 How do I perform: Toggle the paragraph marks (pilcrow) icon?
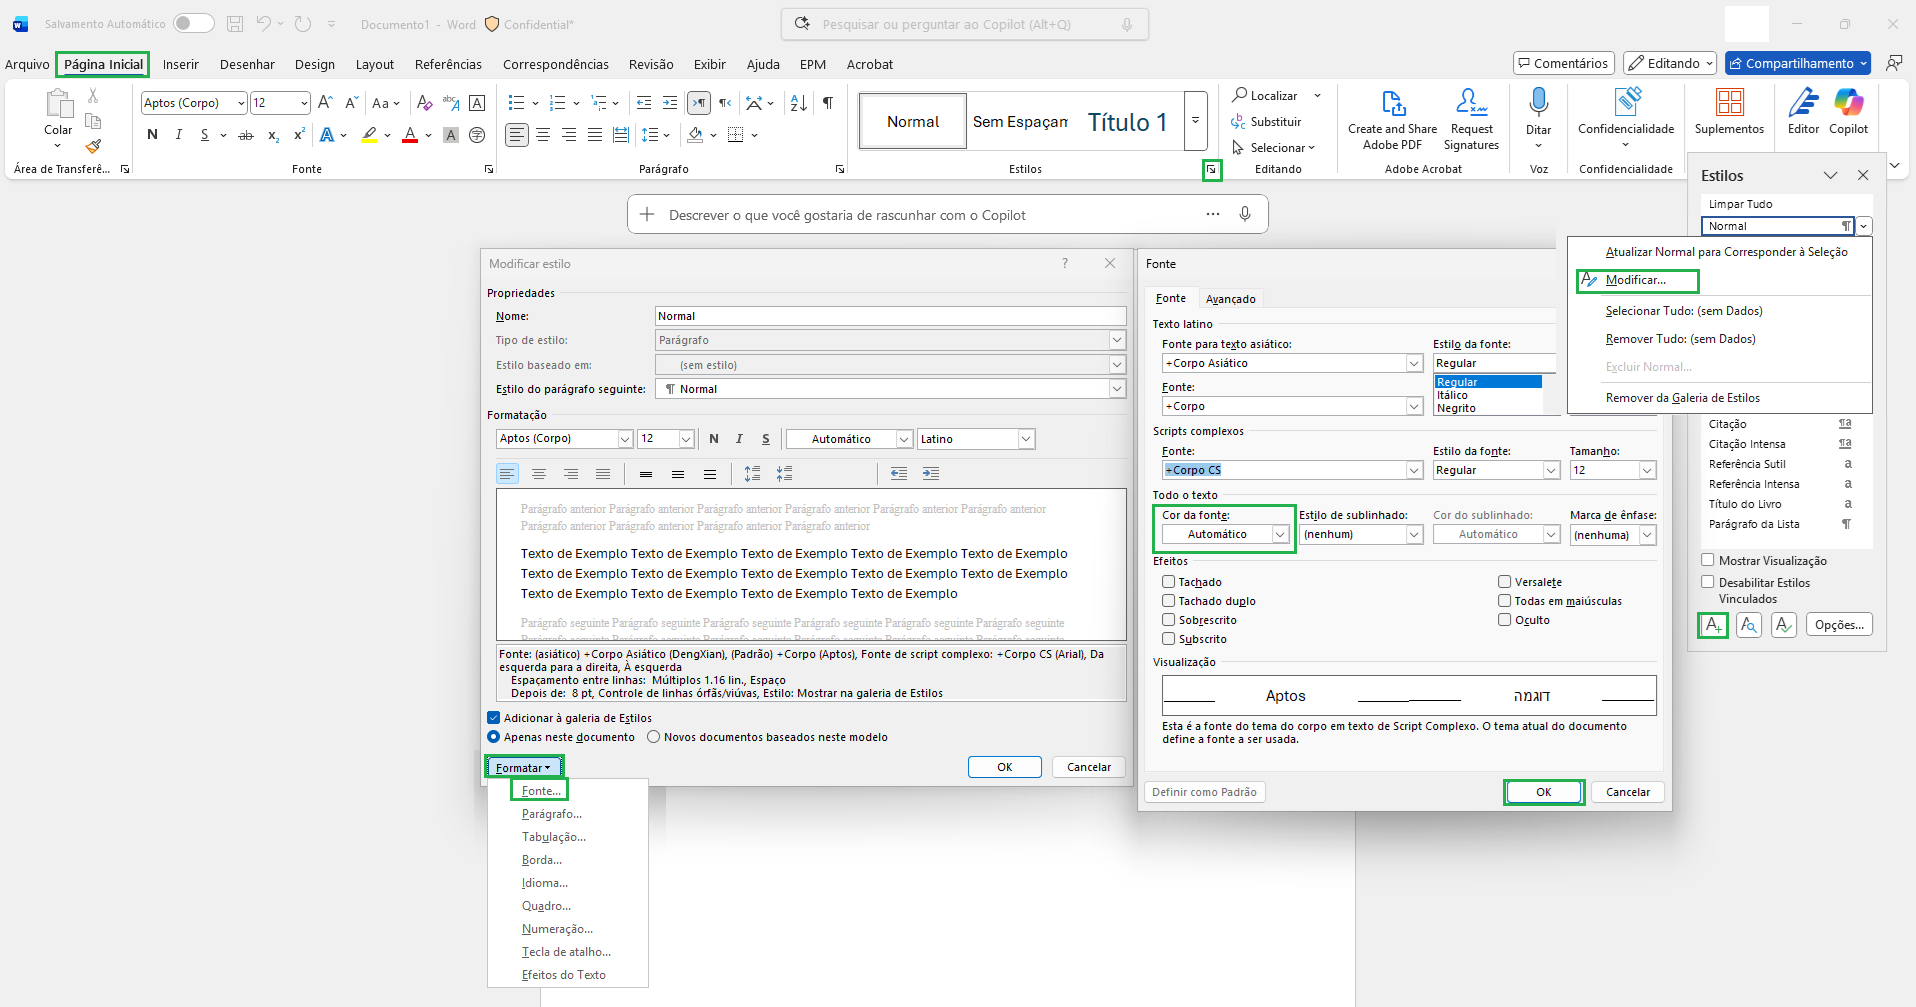(x=828, y=103)
